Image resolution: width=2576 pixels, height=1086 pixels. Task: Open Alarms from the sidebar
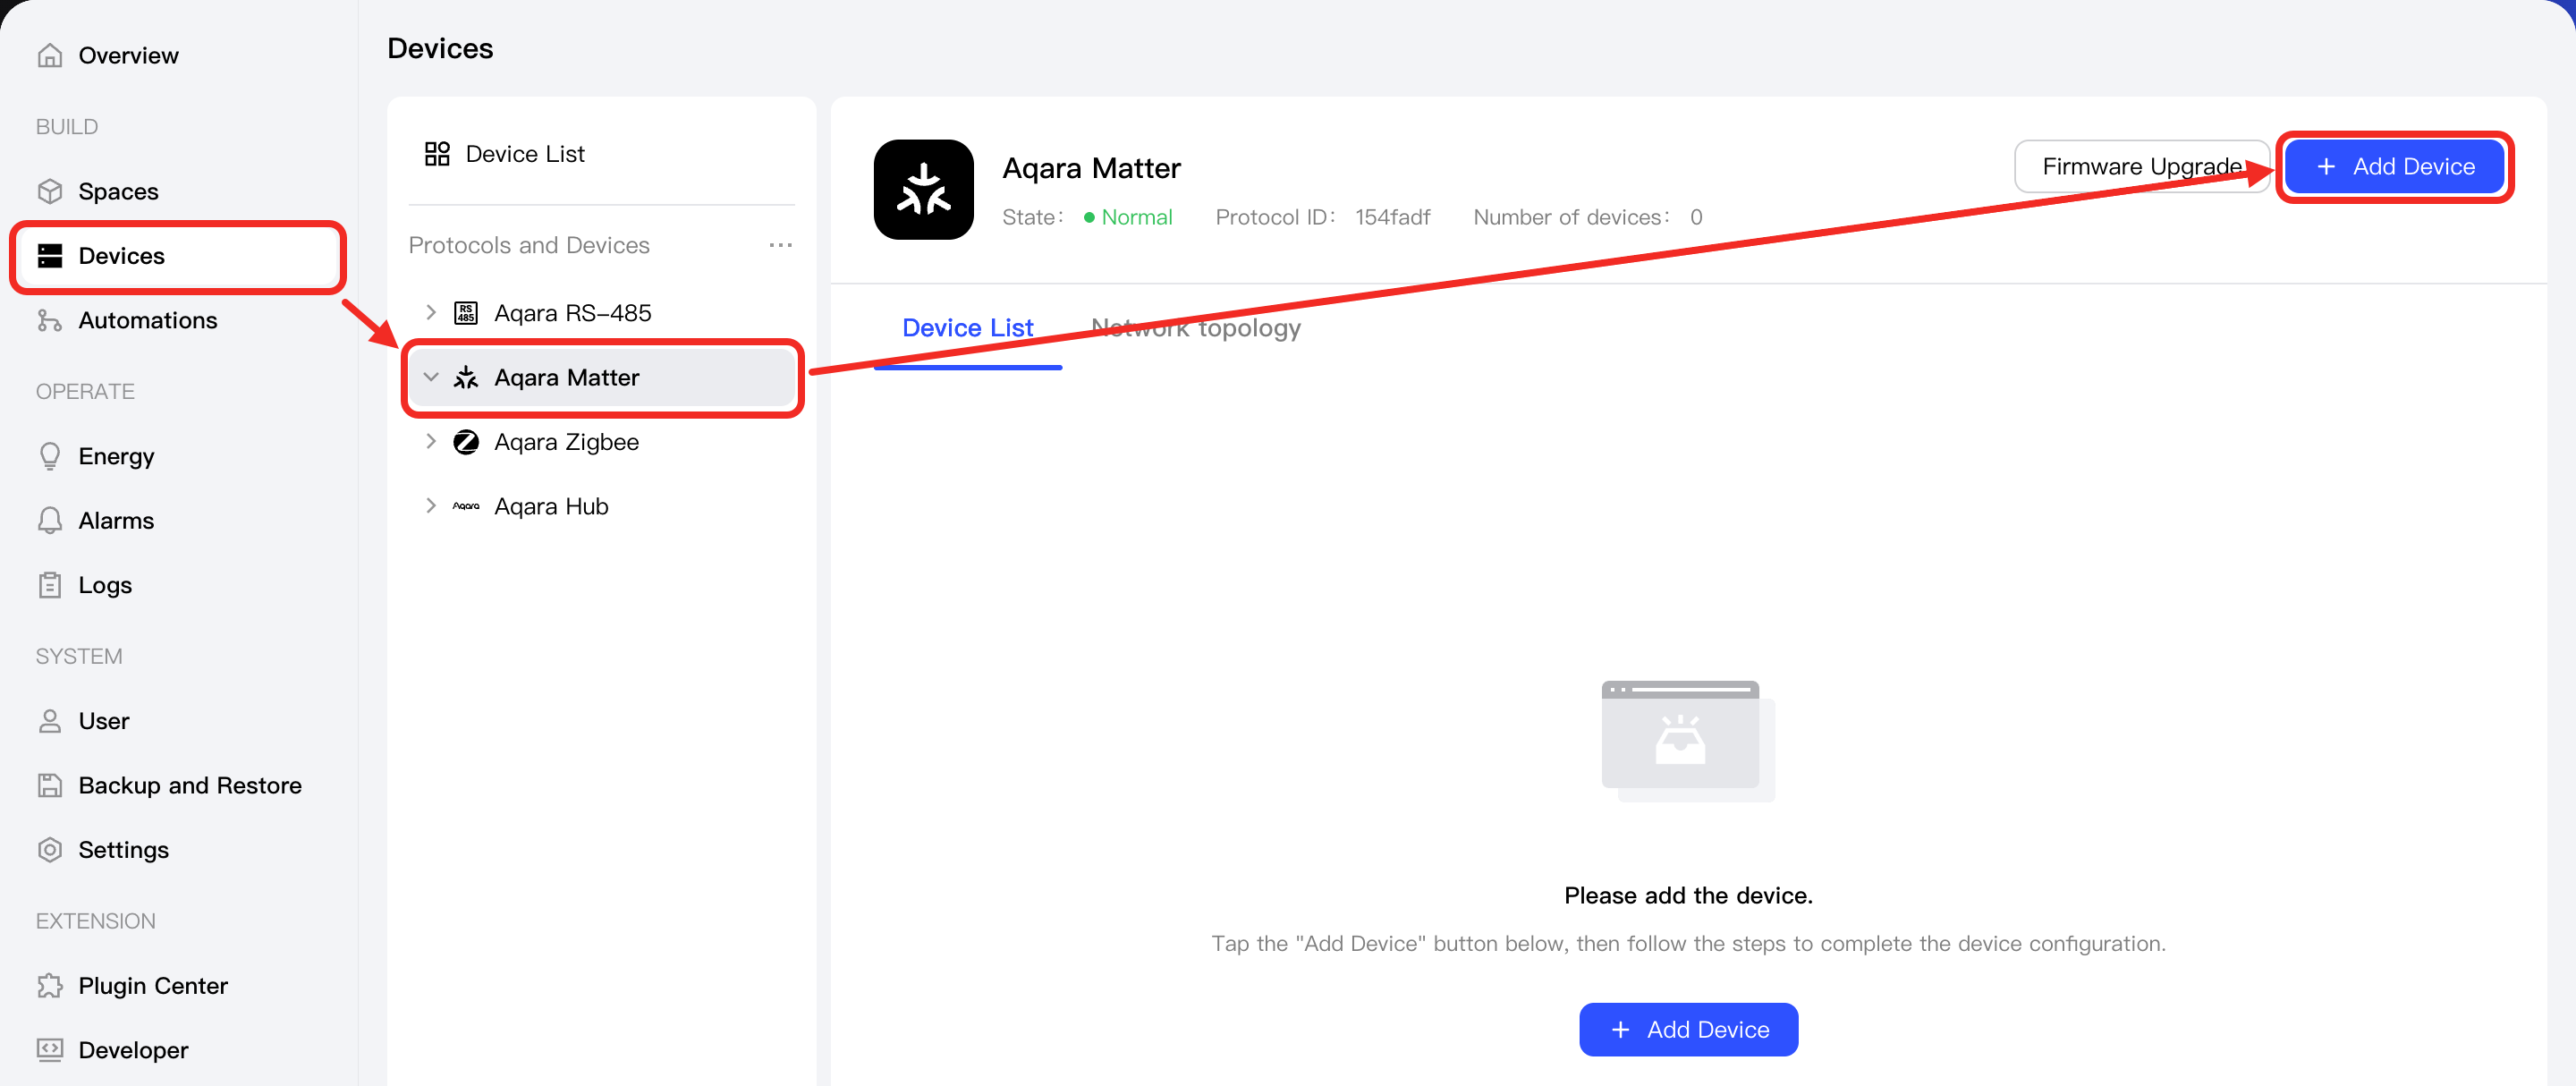(116, 521)
